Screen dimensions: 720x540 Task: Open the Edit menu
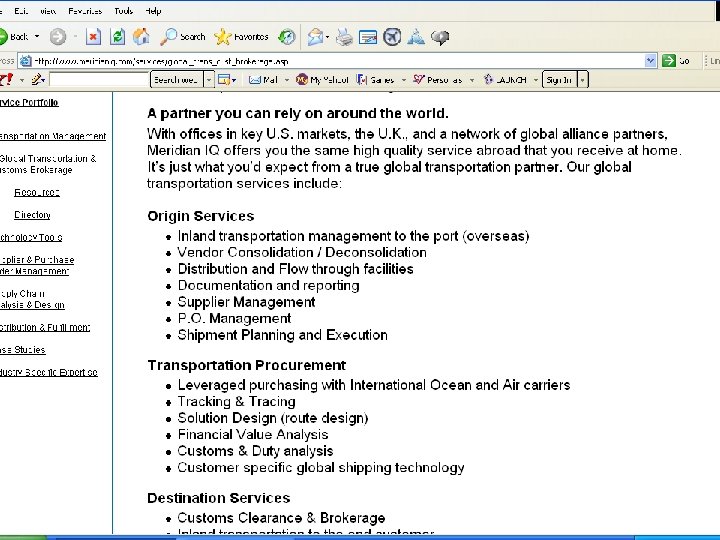click(21, 11)
